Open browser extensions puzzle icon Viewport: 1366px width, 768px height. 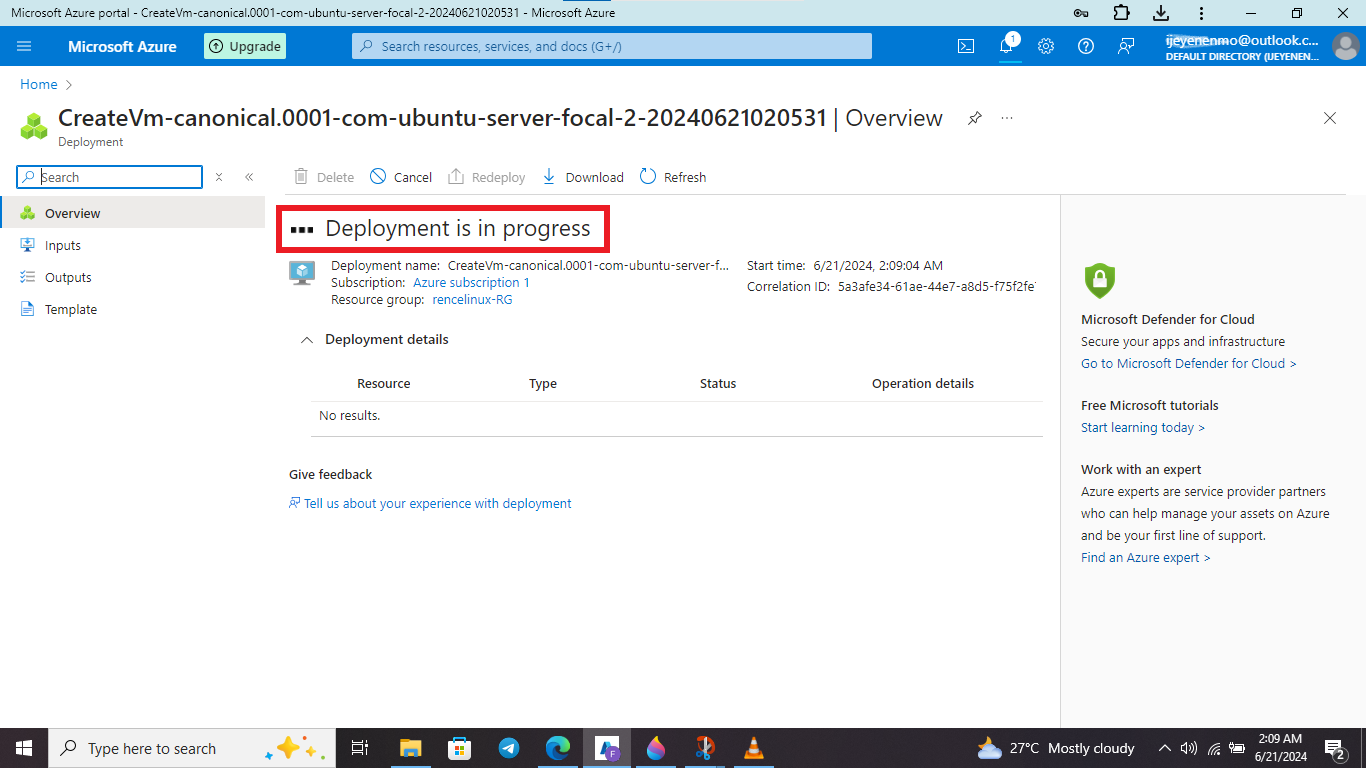tap(1121, 13)
